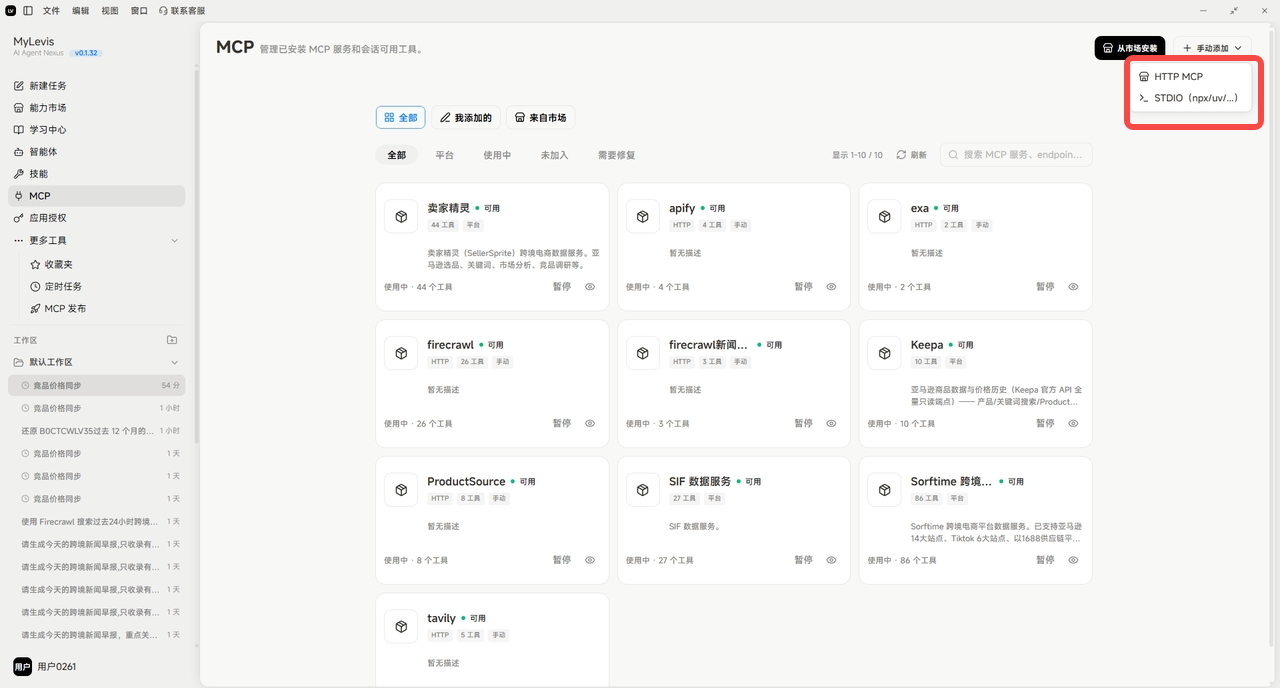The image size is (1280, 688).
Task: Switch to the 需要修复 status tab
Action: (617, 155)
